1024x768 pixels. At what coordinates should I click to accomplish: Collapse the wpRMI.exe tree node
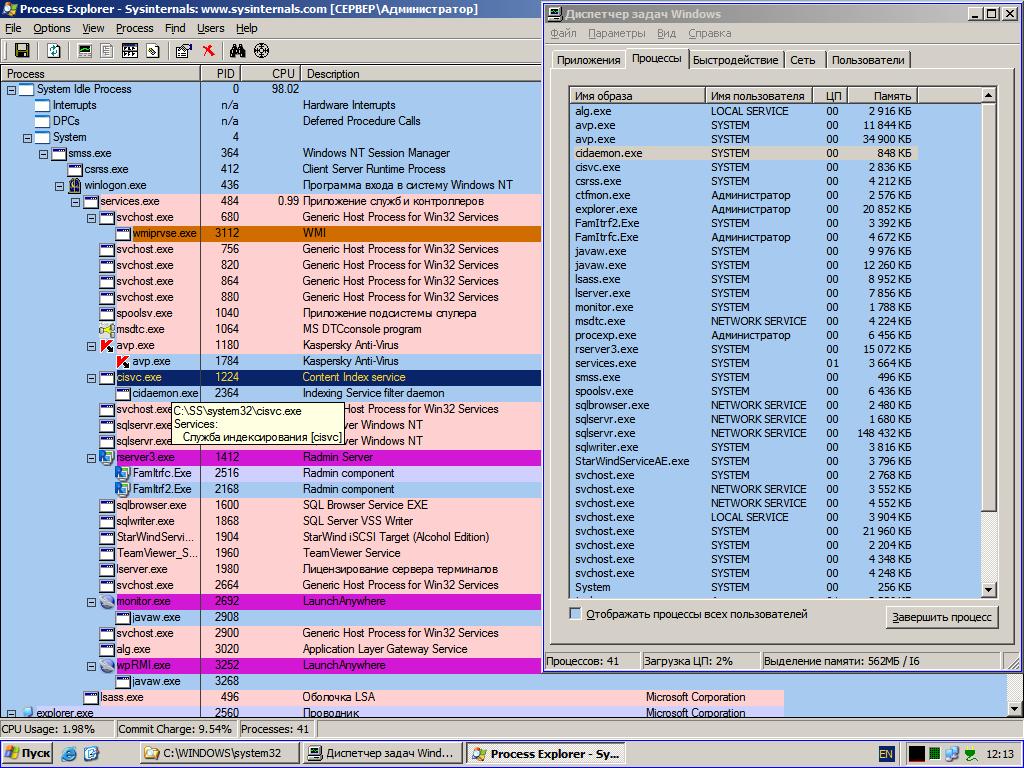(91, 667)
